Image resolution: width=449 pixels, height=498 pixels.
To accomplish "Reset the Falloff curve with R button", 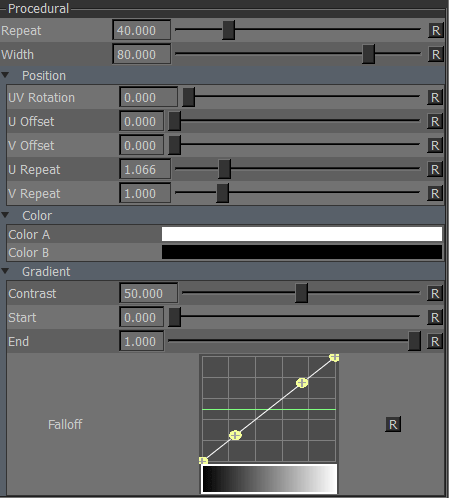I will point(393,424).
